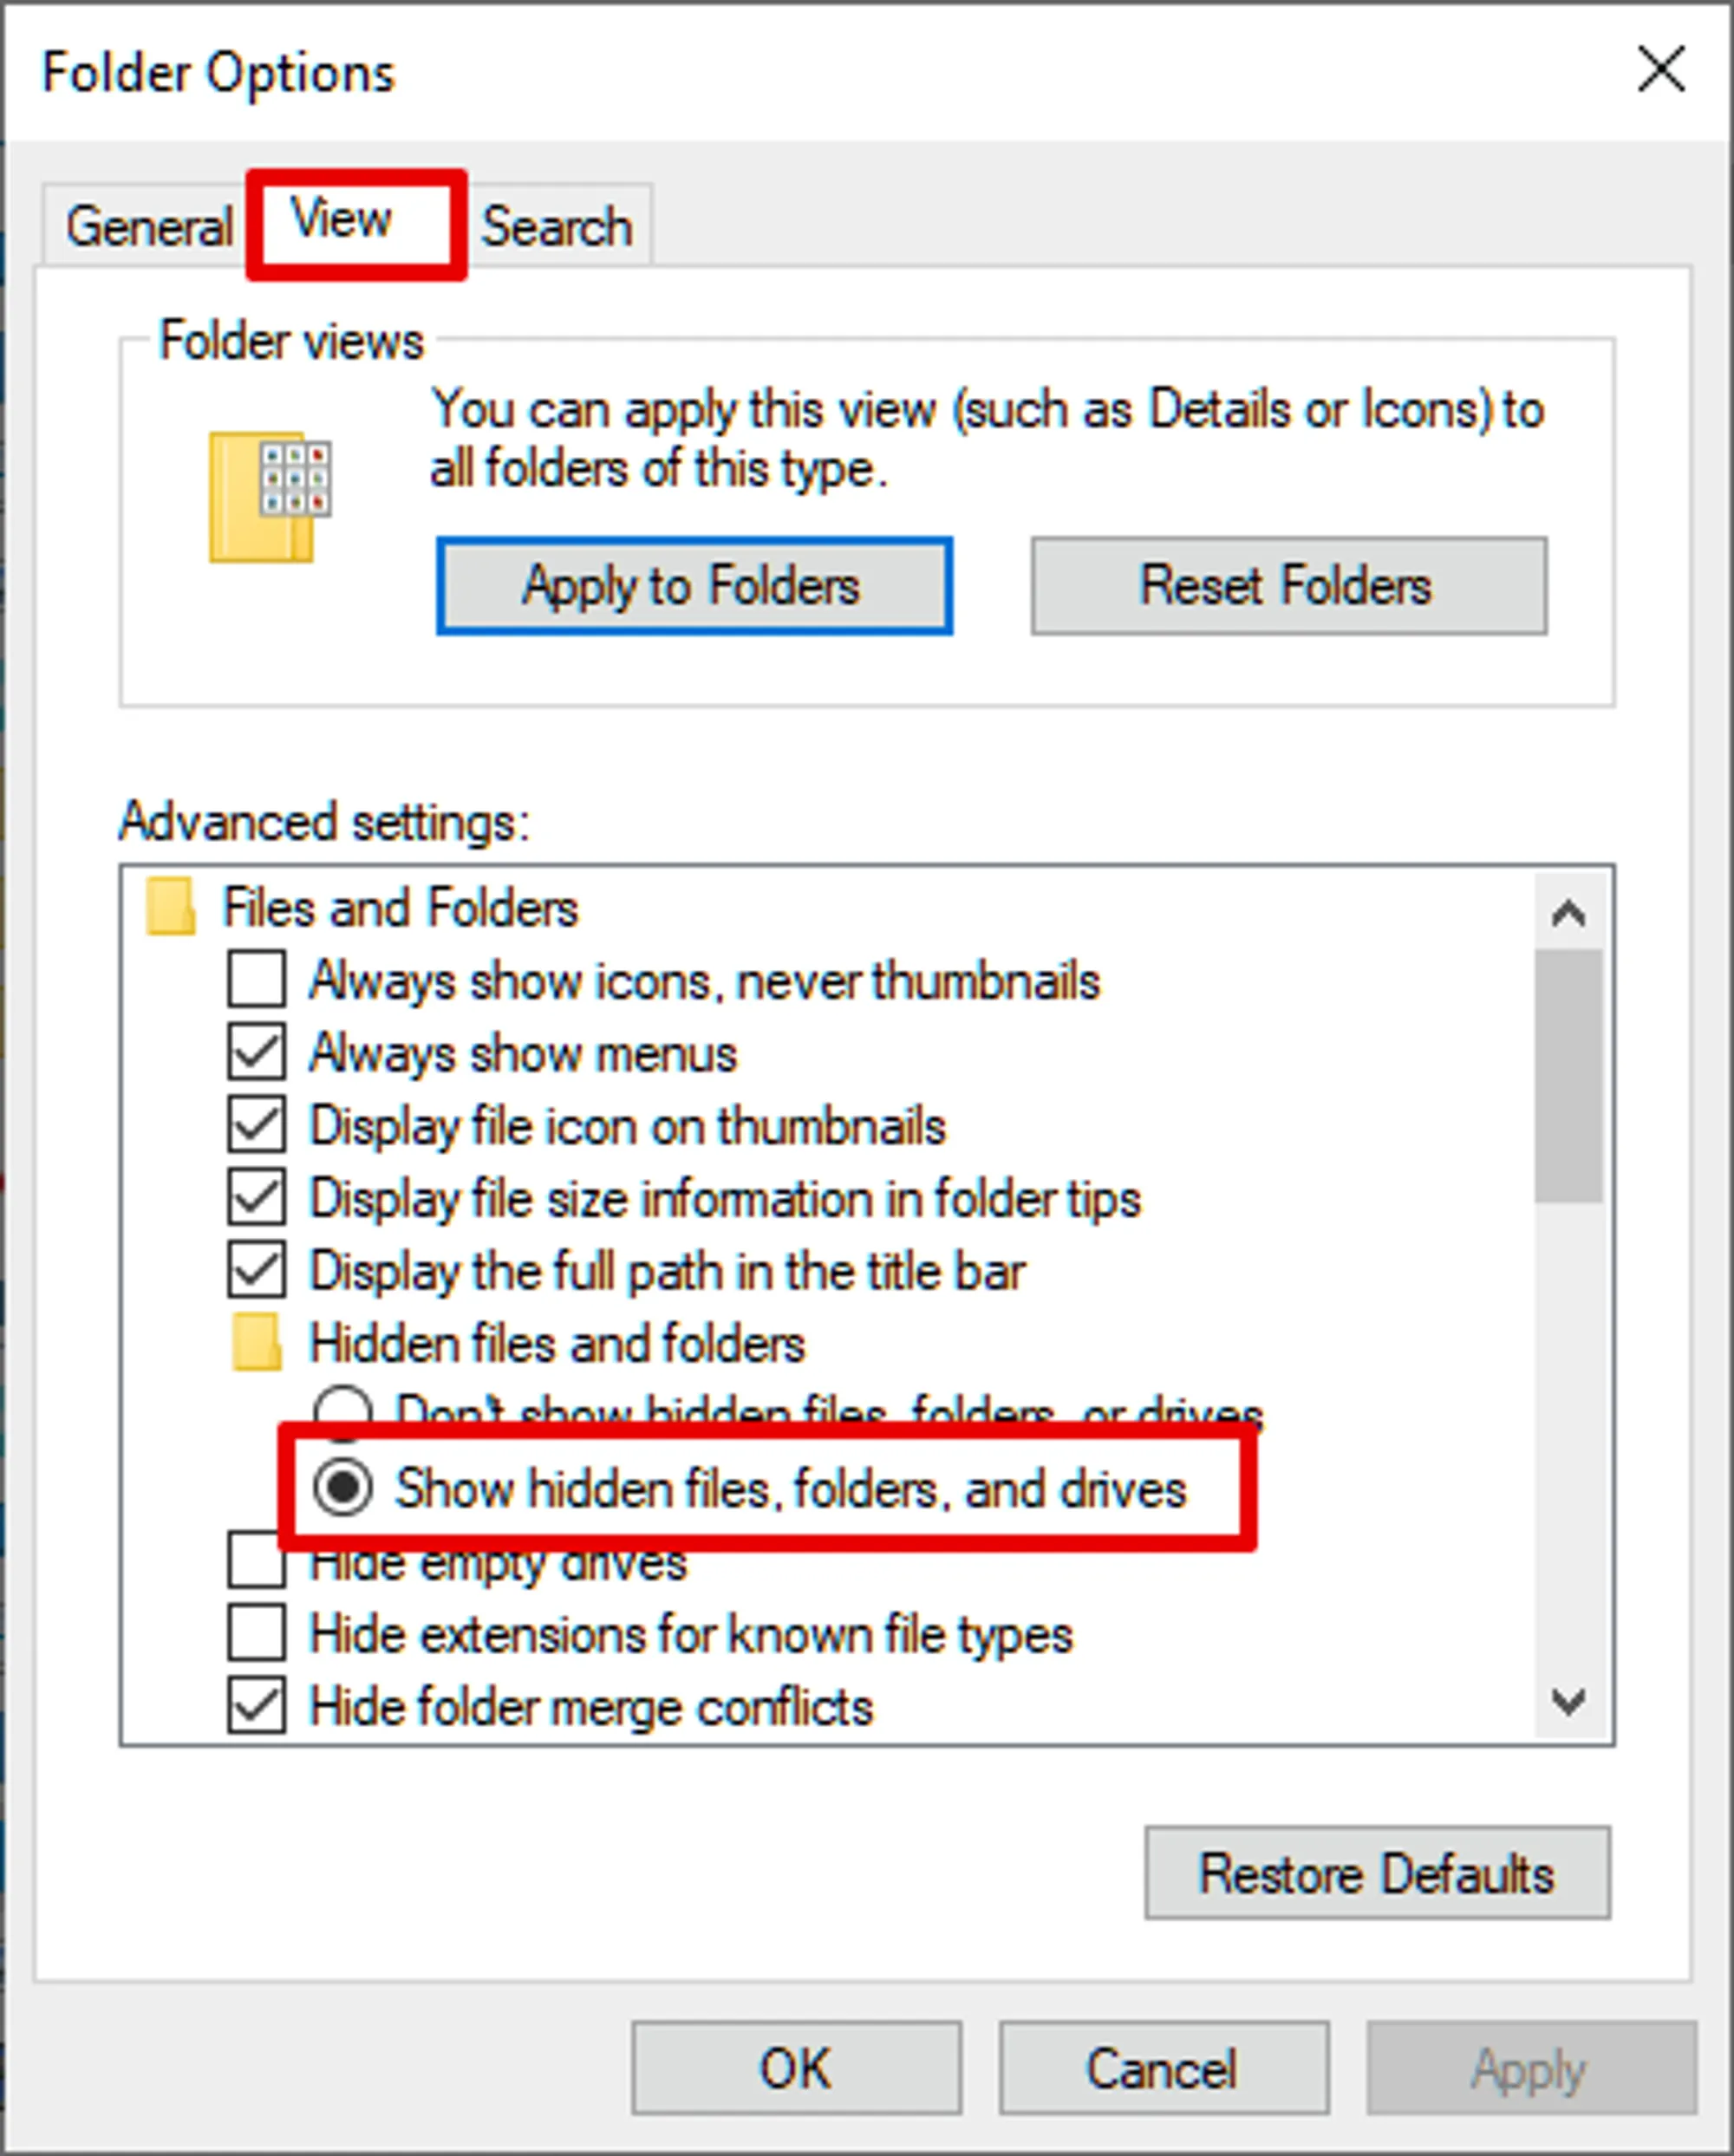Screen dimensions: 1734x2156
Task: Uncheck Display file size information in folder tips
Action: (256, 1198)
